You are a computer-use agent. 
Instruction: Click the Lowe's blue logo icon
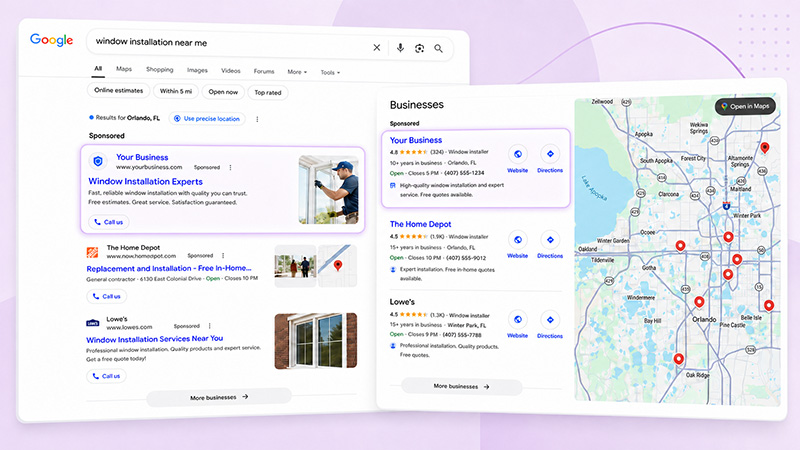(x=92, y=323)
